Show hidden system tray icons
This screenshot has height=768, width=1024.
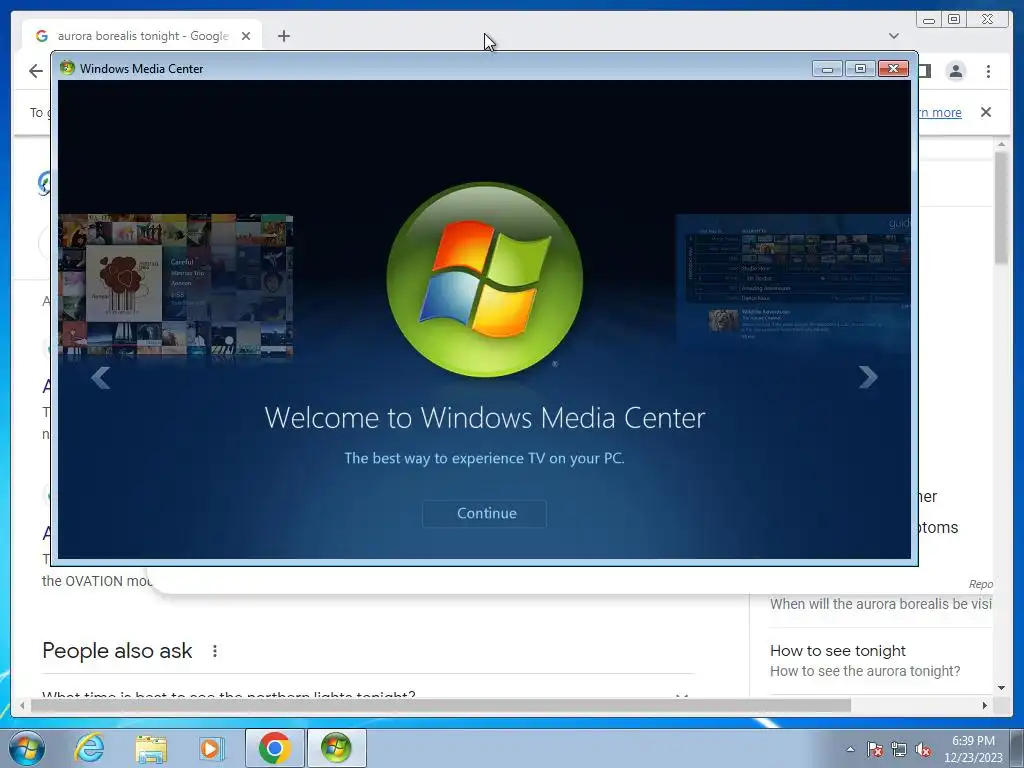850,749
